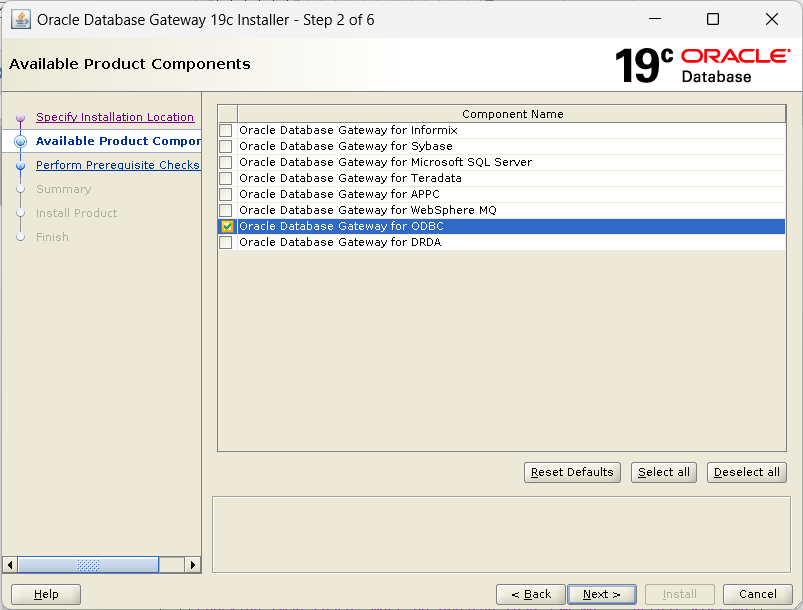Image resolution: width=803 pixels, height=610 pixels.
Task: Check the Gateway for Teradata checkbox
Action: (x=225, y=178)
